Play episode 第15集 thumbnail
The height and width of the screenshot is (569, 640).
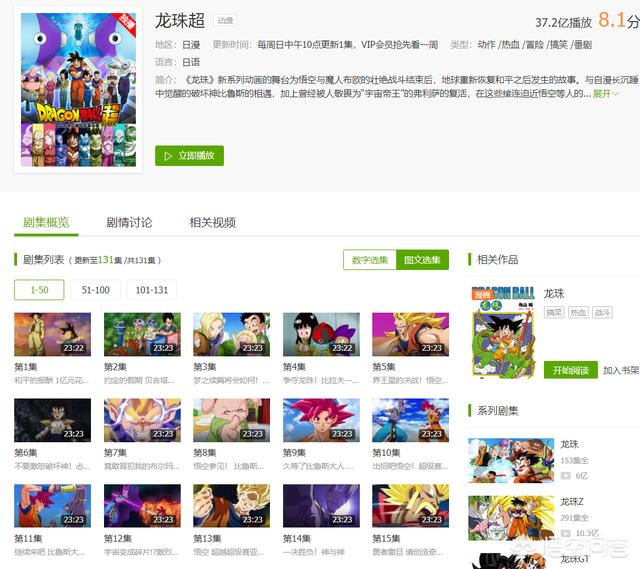[411, 506]
